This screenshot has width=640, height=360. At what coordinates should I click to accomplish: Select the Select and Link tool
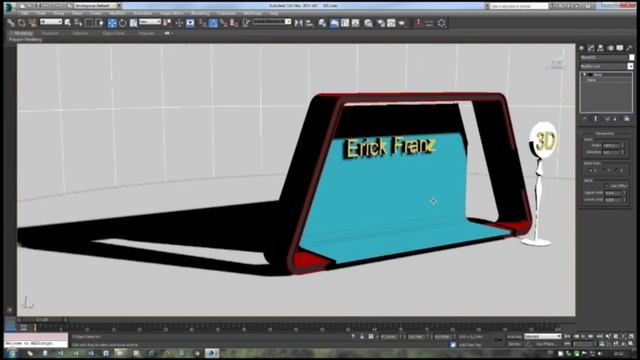click(11, 23)
